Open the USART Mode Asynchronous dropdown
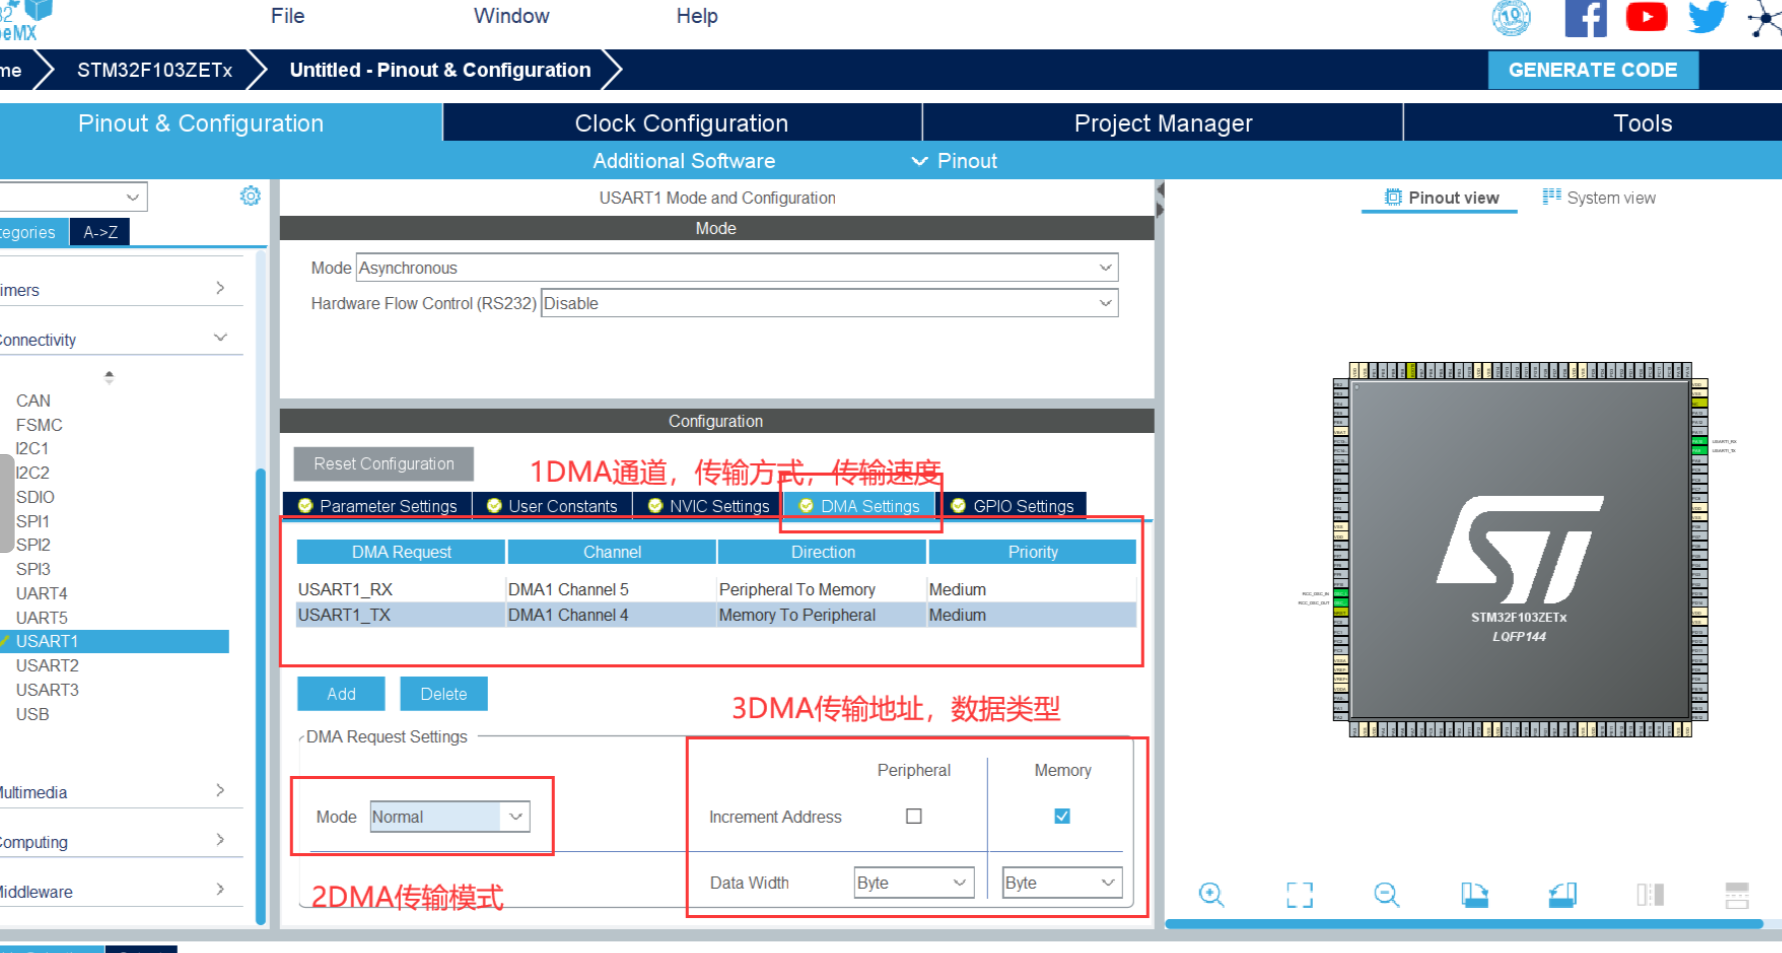The width and height of the screenshot is (1782, 953). pos(736,268)
